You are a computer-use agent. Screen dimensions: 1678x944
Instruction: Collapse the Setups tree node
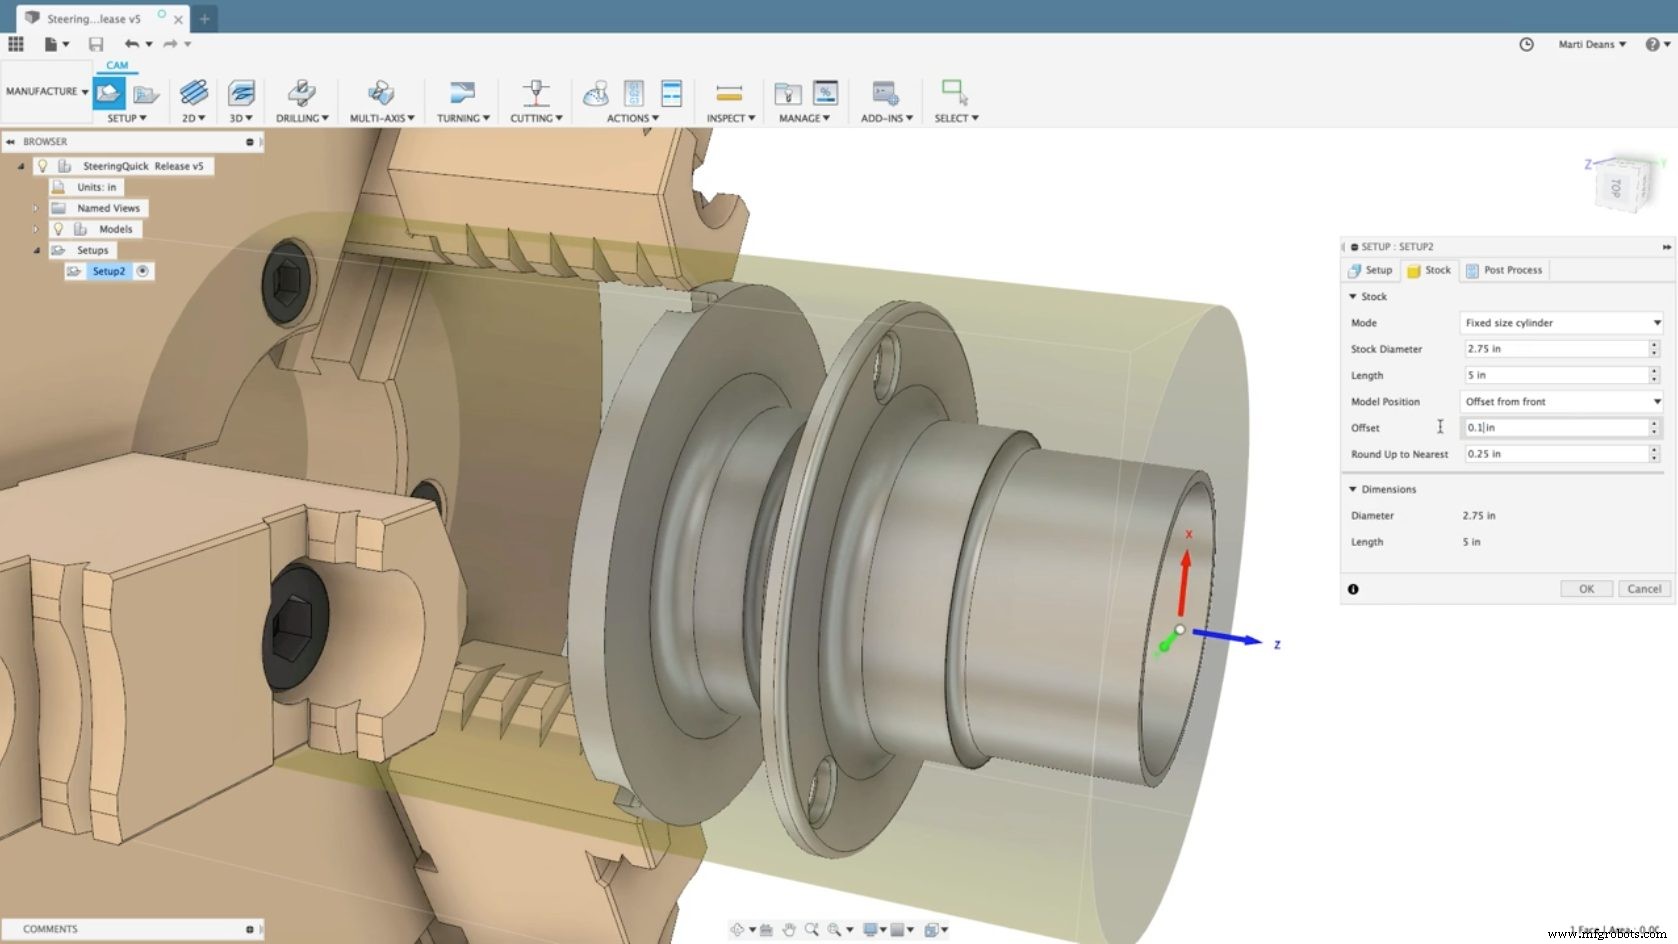pos(37,250)
